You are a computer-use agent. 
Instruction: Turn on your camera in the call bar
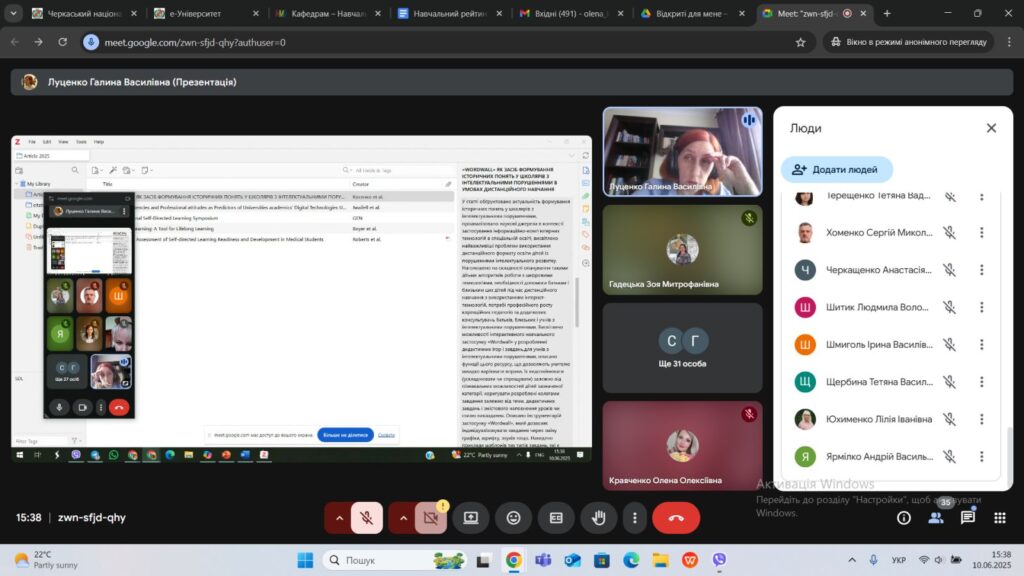click(x=431, y=518)
